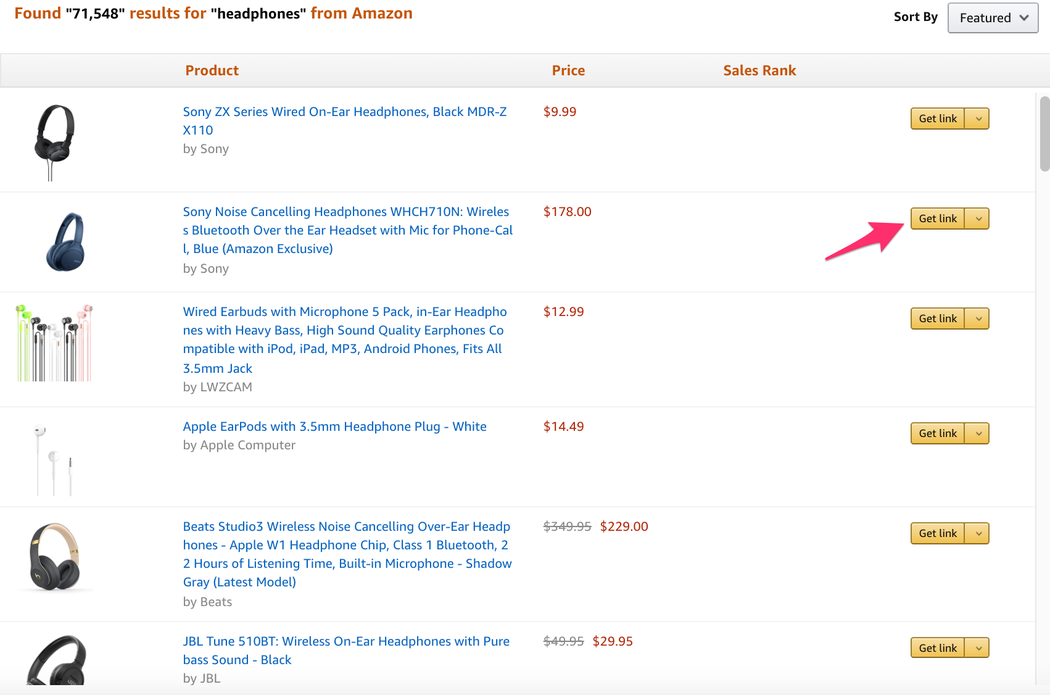
Task: Click the multicolor wired earbuds thumbnail
Action: pyautogui.click(x=54, y=343)
